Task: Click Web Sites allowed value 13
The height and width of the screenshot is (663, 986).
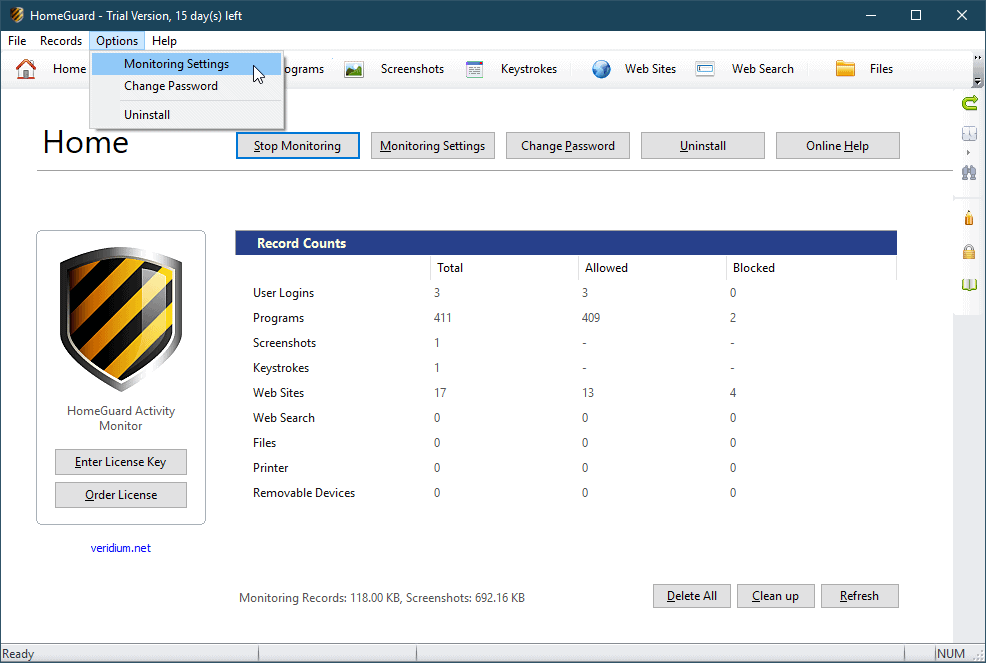Action: tap(588, 393)
